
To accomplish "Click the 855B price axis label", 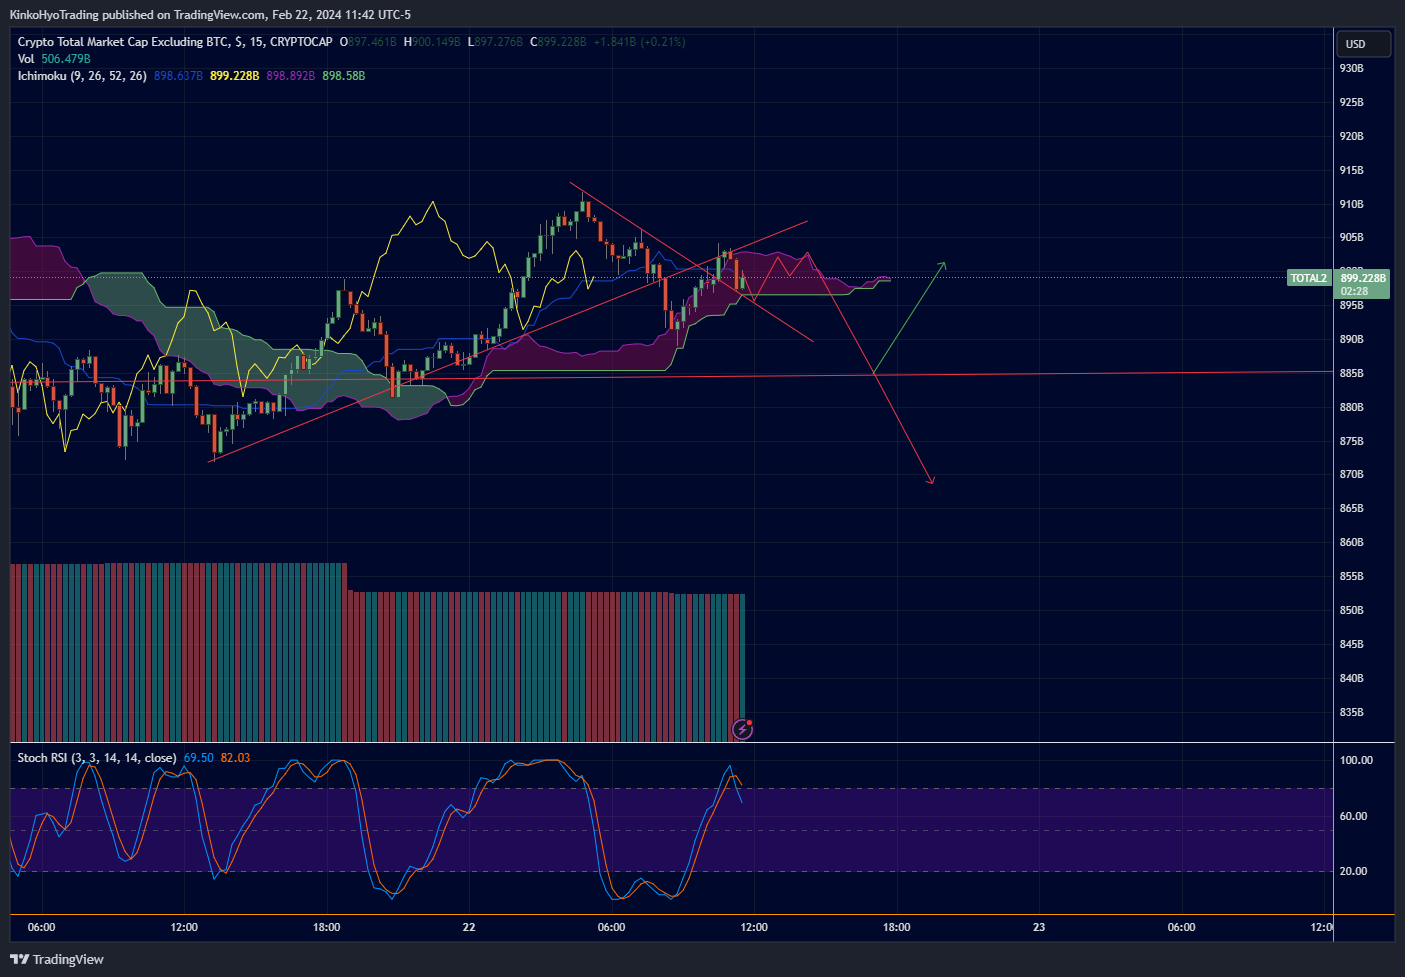I will (x=1351, y=576).
